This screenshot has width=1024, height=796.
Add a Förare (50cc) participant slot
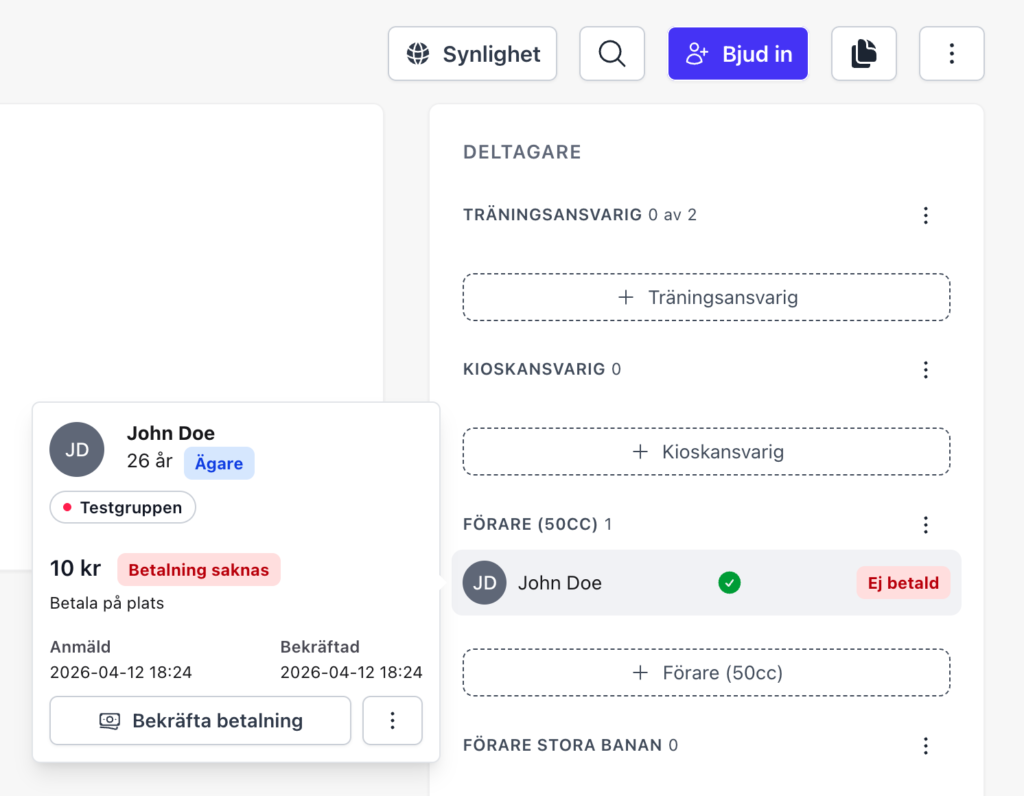point(706,673)
